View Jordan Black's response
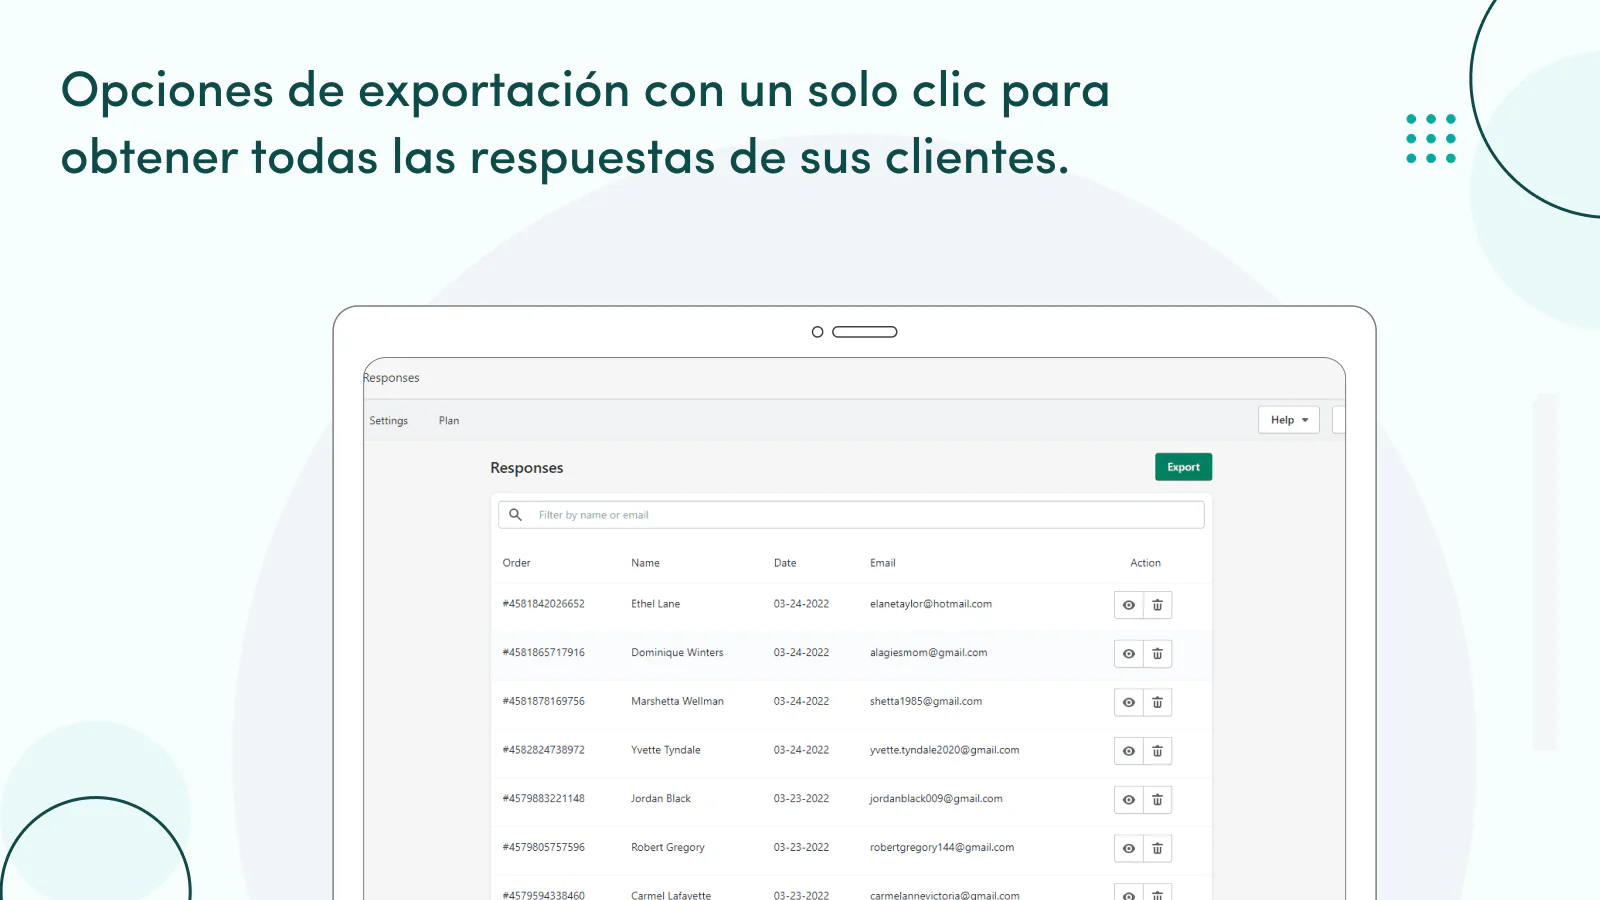The image size is (1600, 900). [1129, 800]
